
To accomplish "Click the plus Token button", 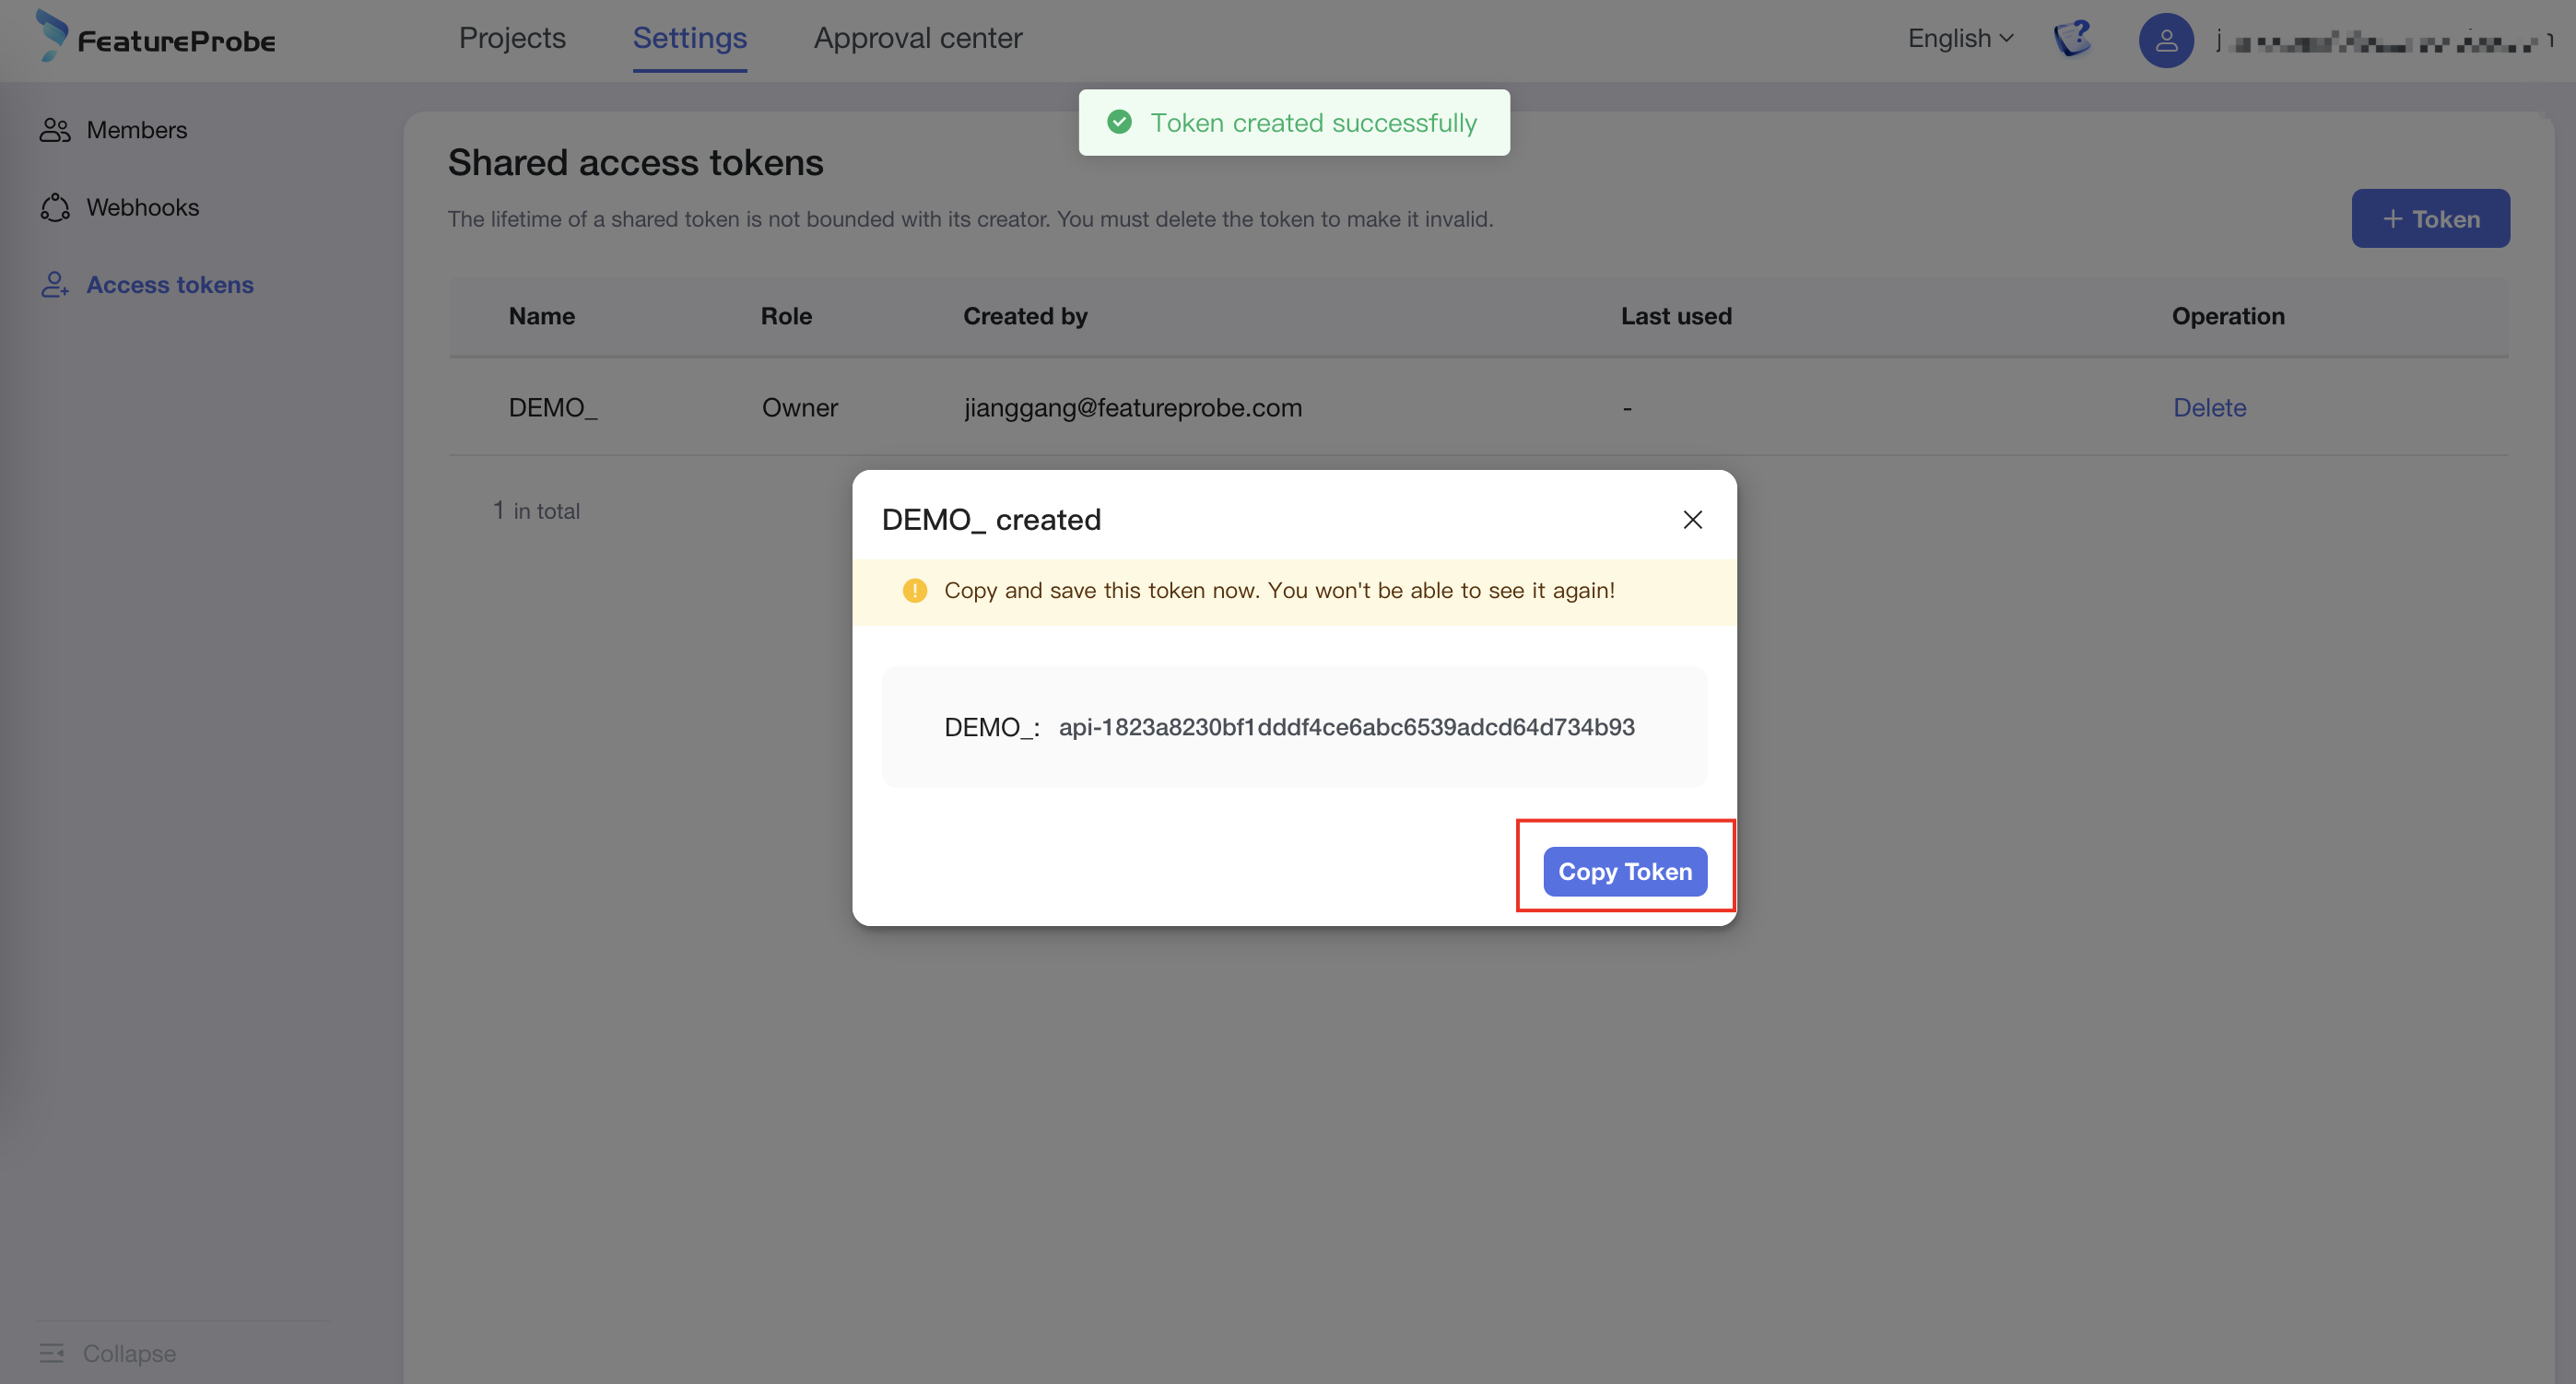I will point(2431,218).
